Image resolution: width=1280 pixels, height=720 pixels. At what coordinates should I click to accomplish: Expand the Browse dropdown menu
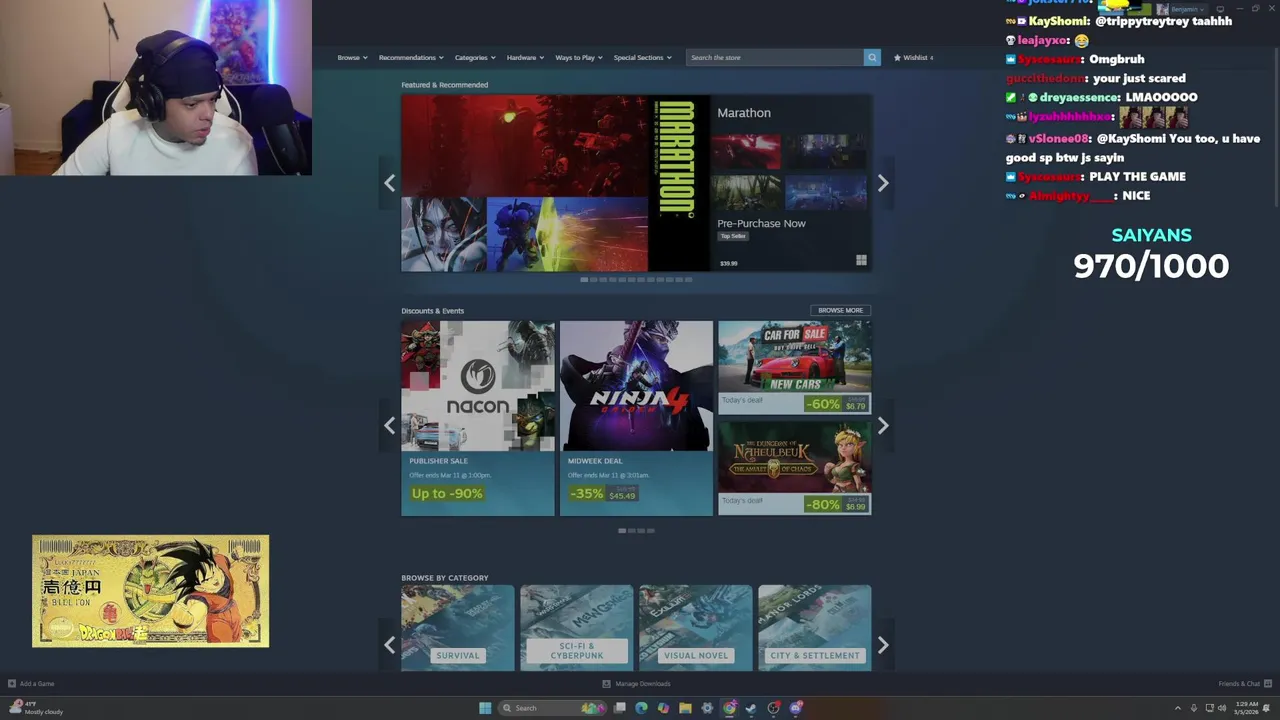352,57
